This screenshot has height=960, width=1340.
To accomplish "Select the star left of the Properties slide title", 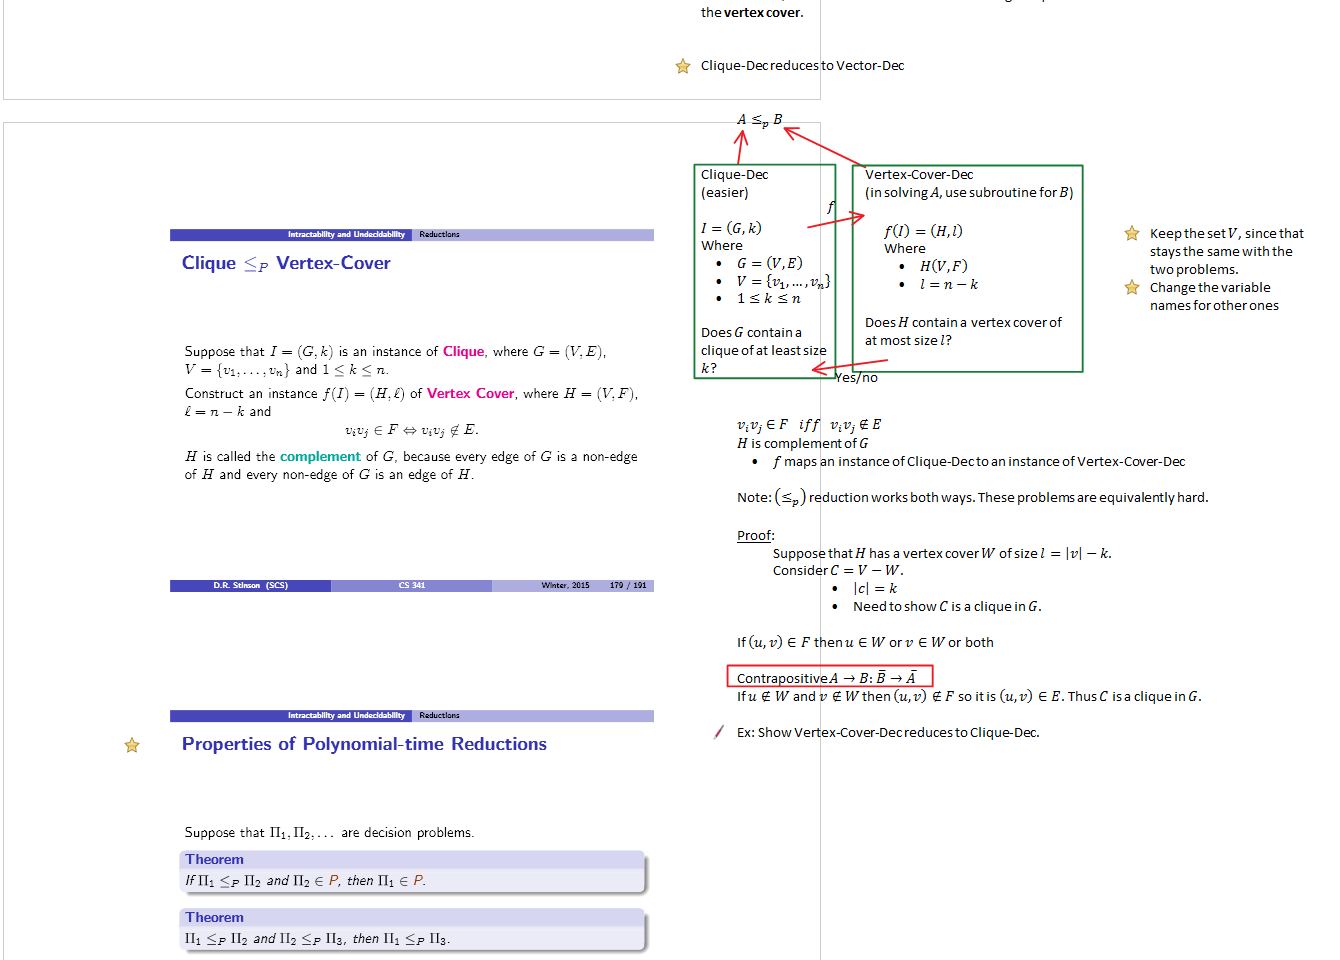I will pos(132,745).
